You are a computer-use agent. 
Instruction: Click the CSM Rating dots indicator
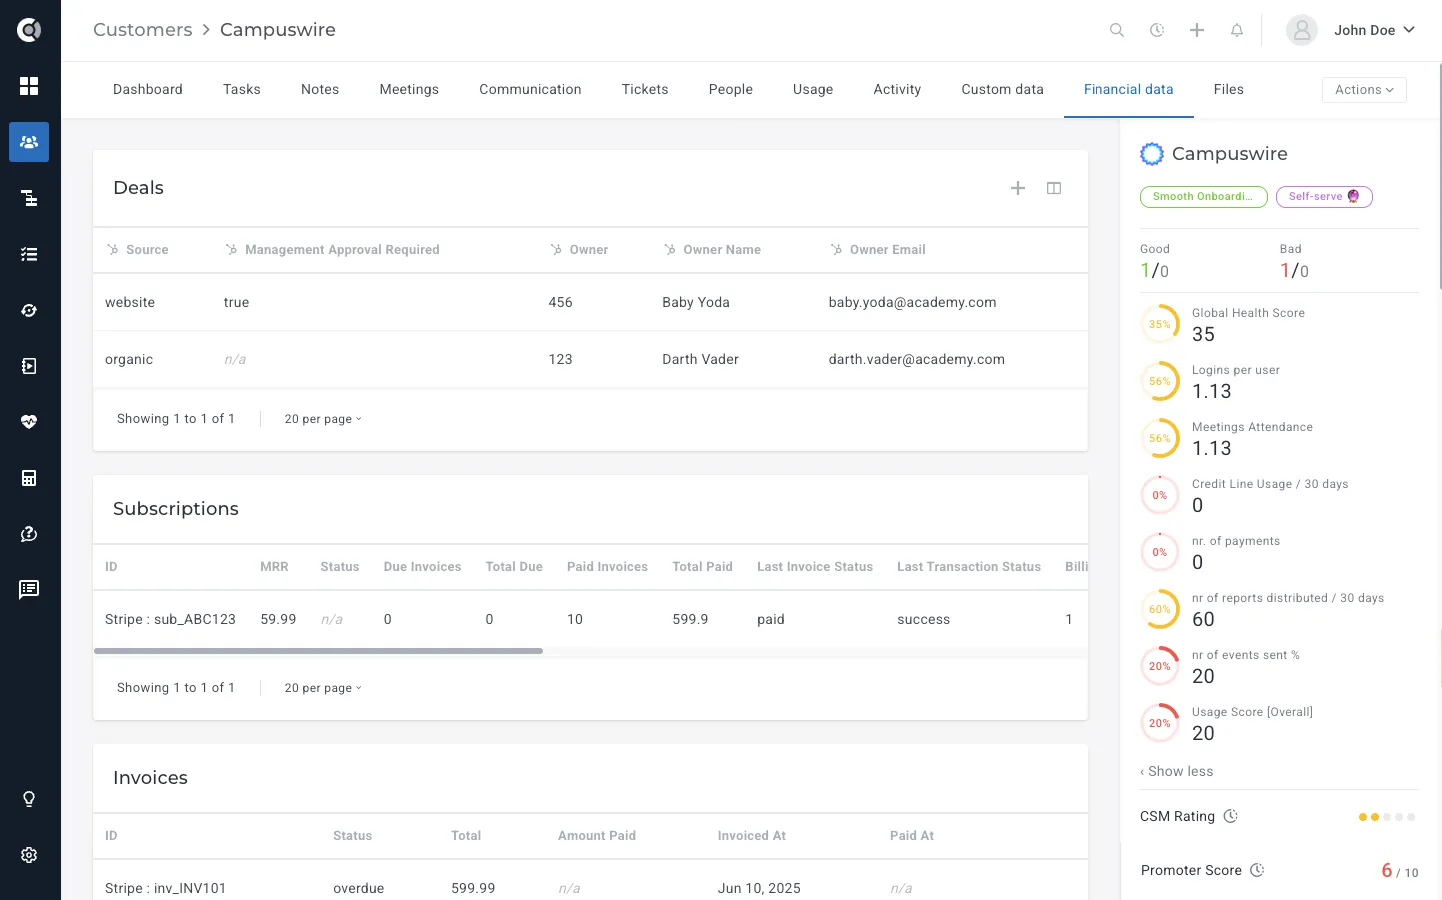(x=1387, y=817)
